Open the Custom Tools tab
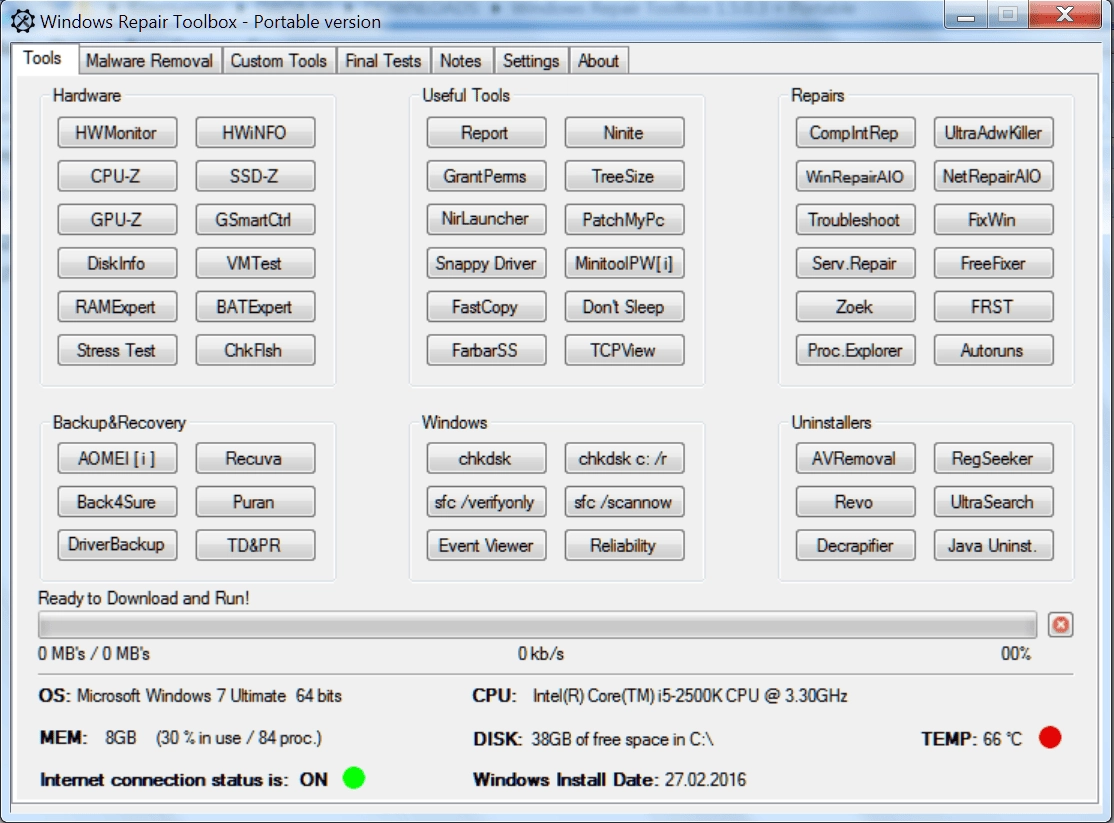 click(x=278, y=61)
